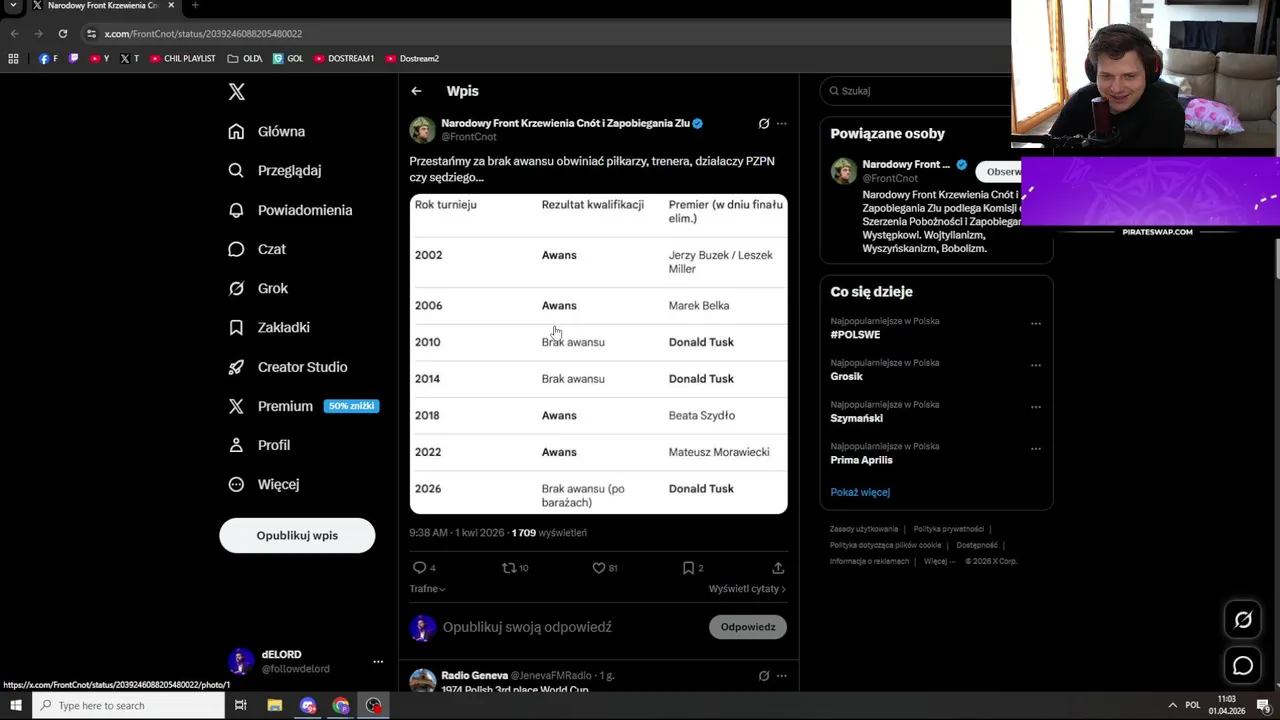Open #POLSWE trending topic
The width and height of the screenshot is (1280, 720).
(x=855, y=335)
